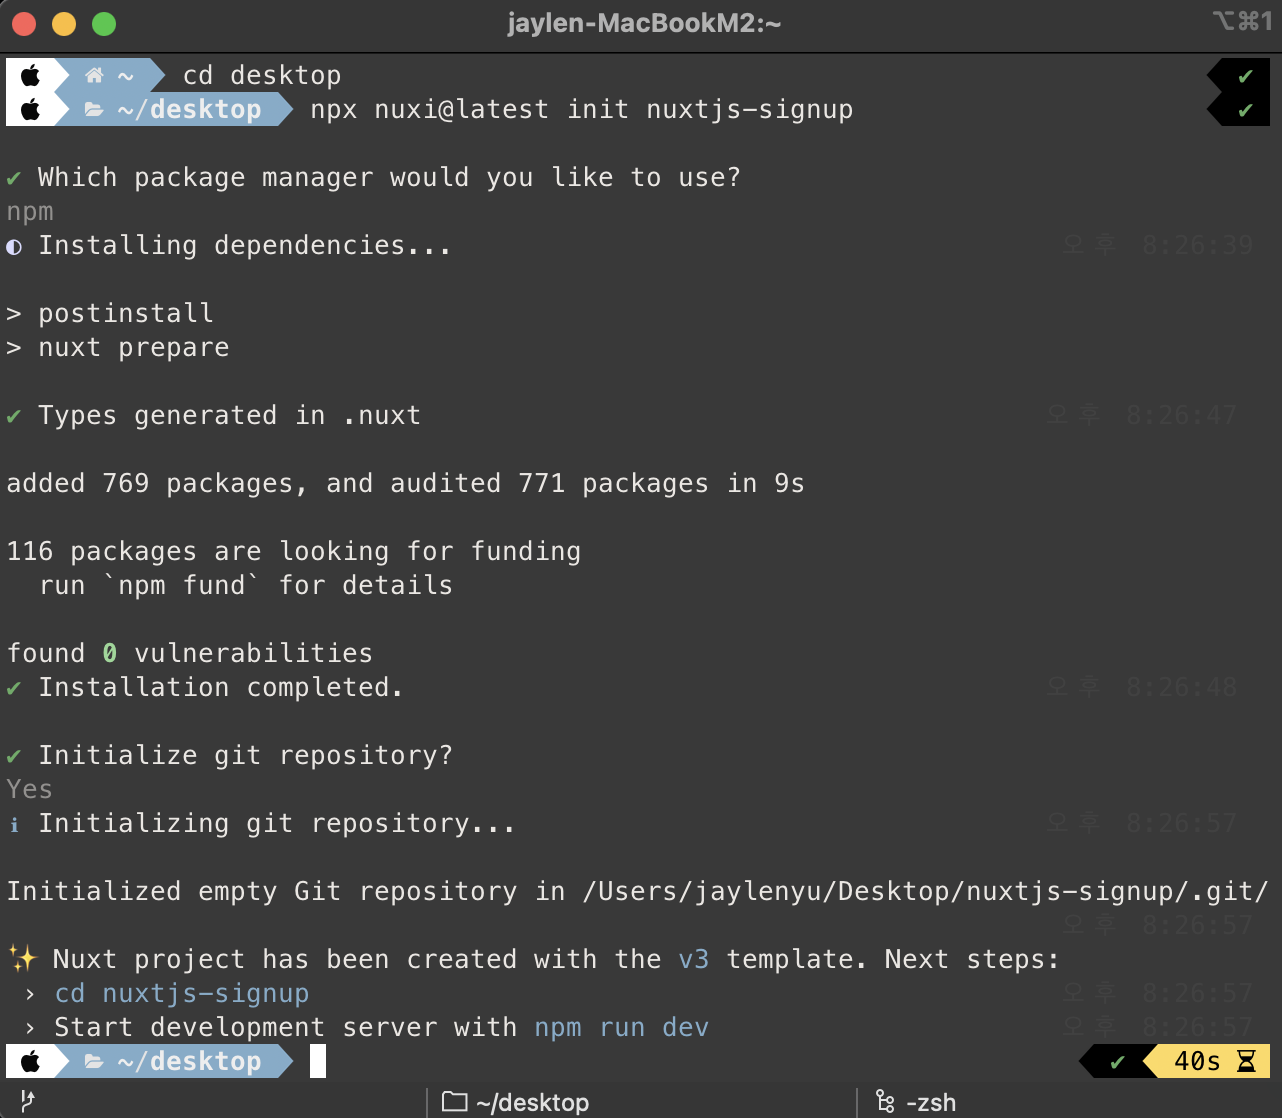Click the Initialized empty Git repository path line

pyautogui.click(x=638, y=892)
